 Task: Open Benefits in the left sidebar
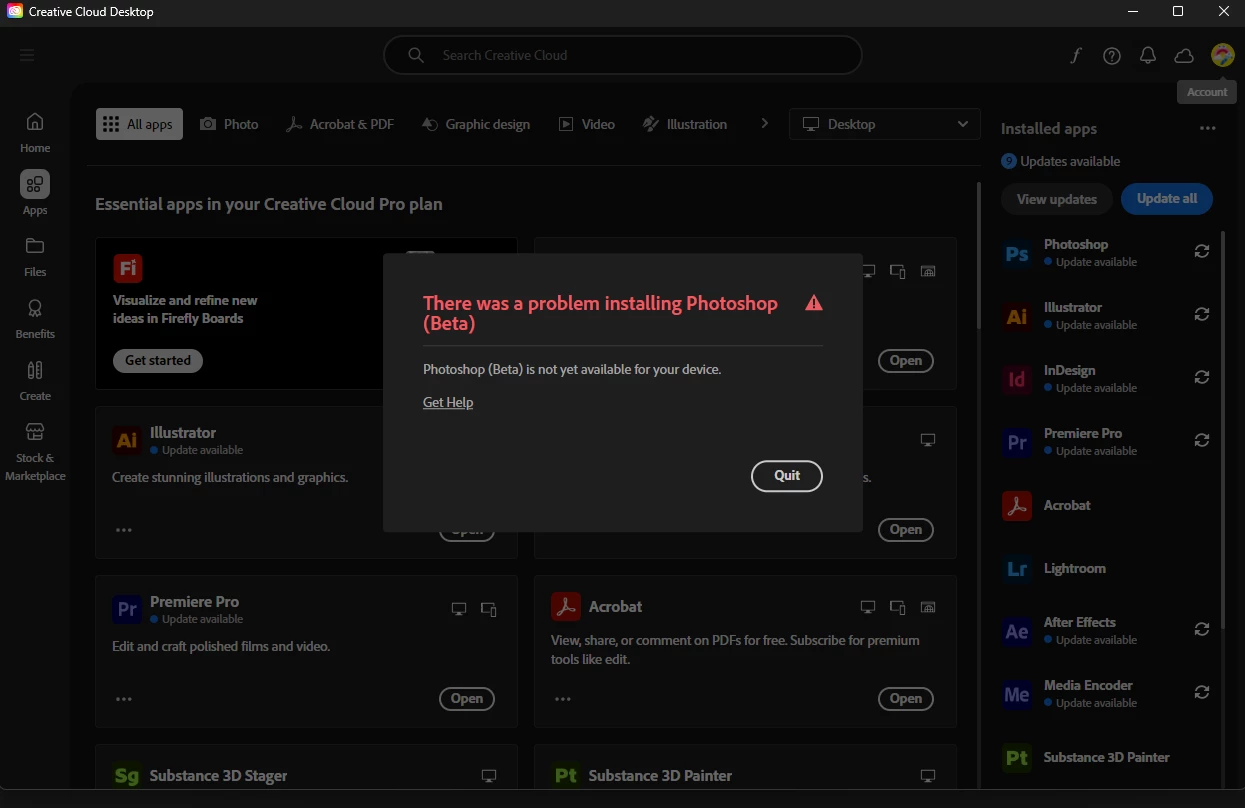coord(35,318)
